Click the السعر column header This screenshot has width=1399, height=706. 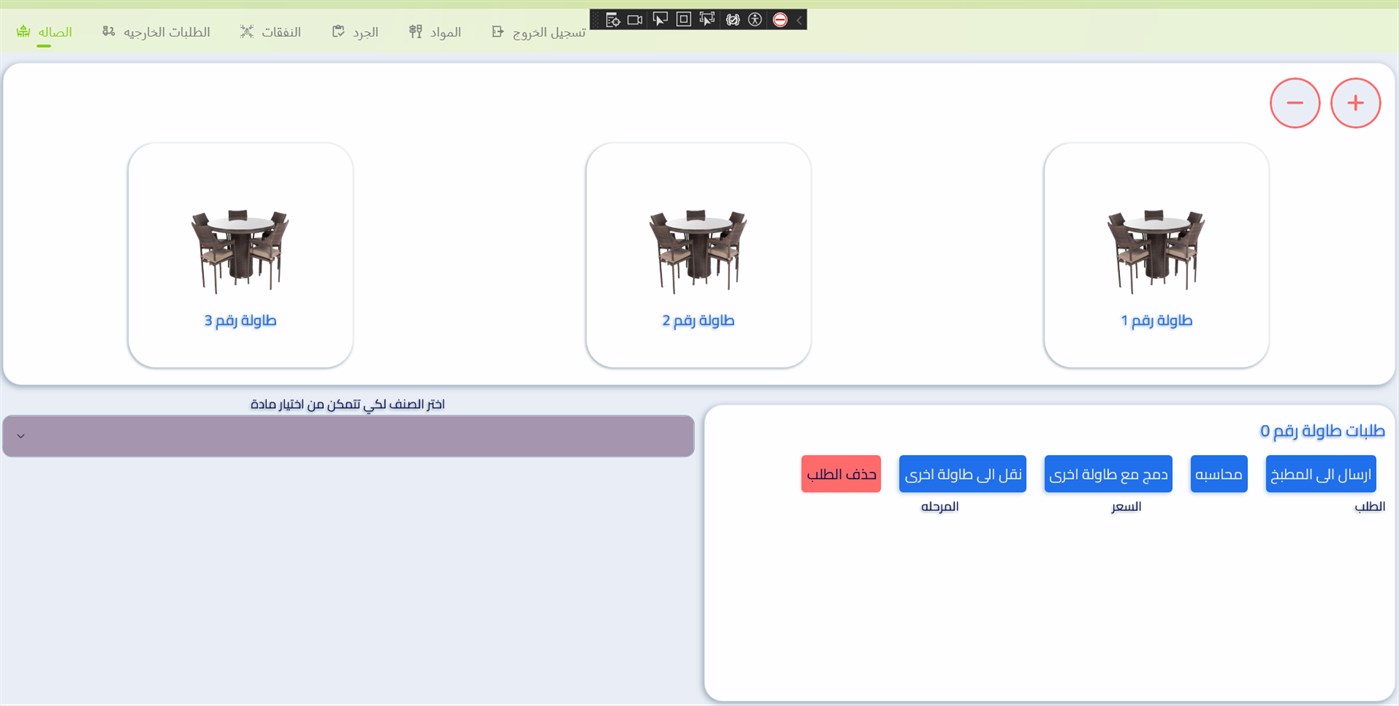point(1126,507)
